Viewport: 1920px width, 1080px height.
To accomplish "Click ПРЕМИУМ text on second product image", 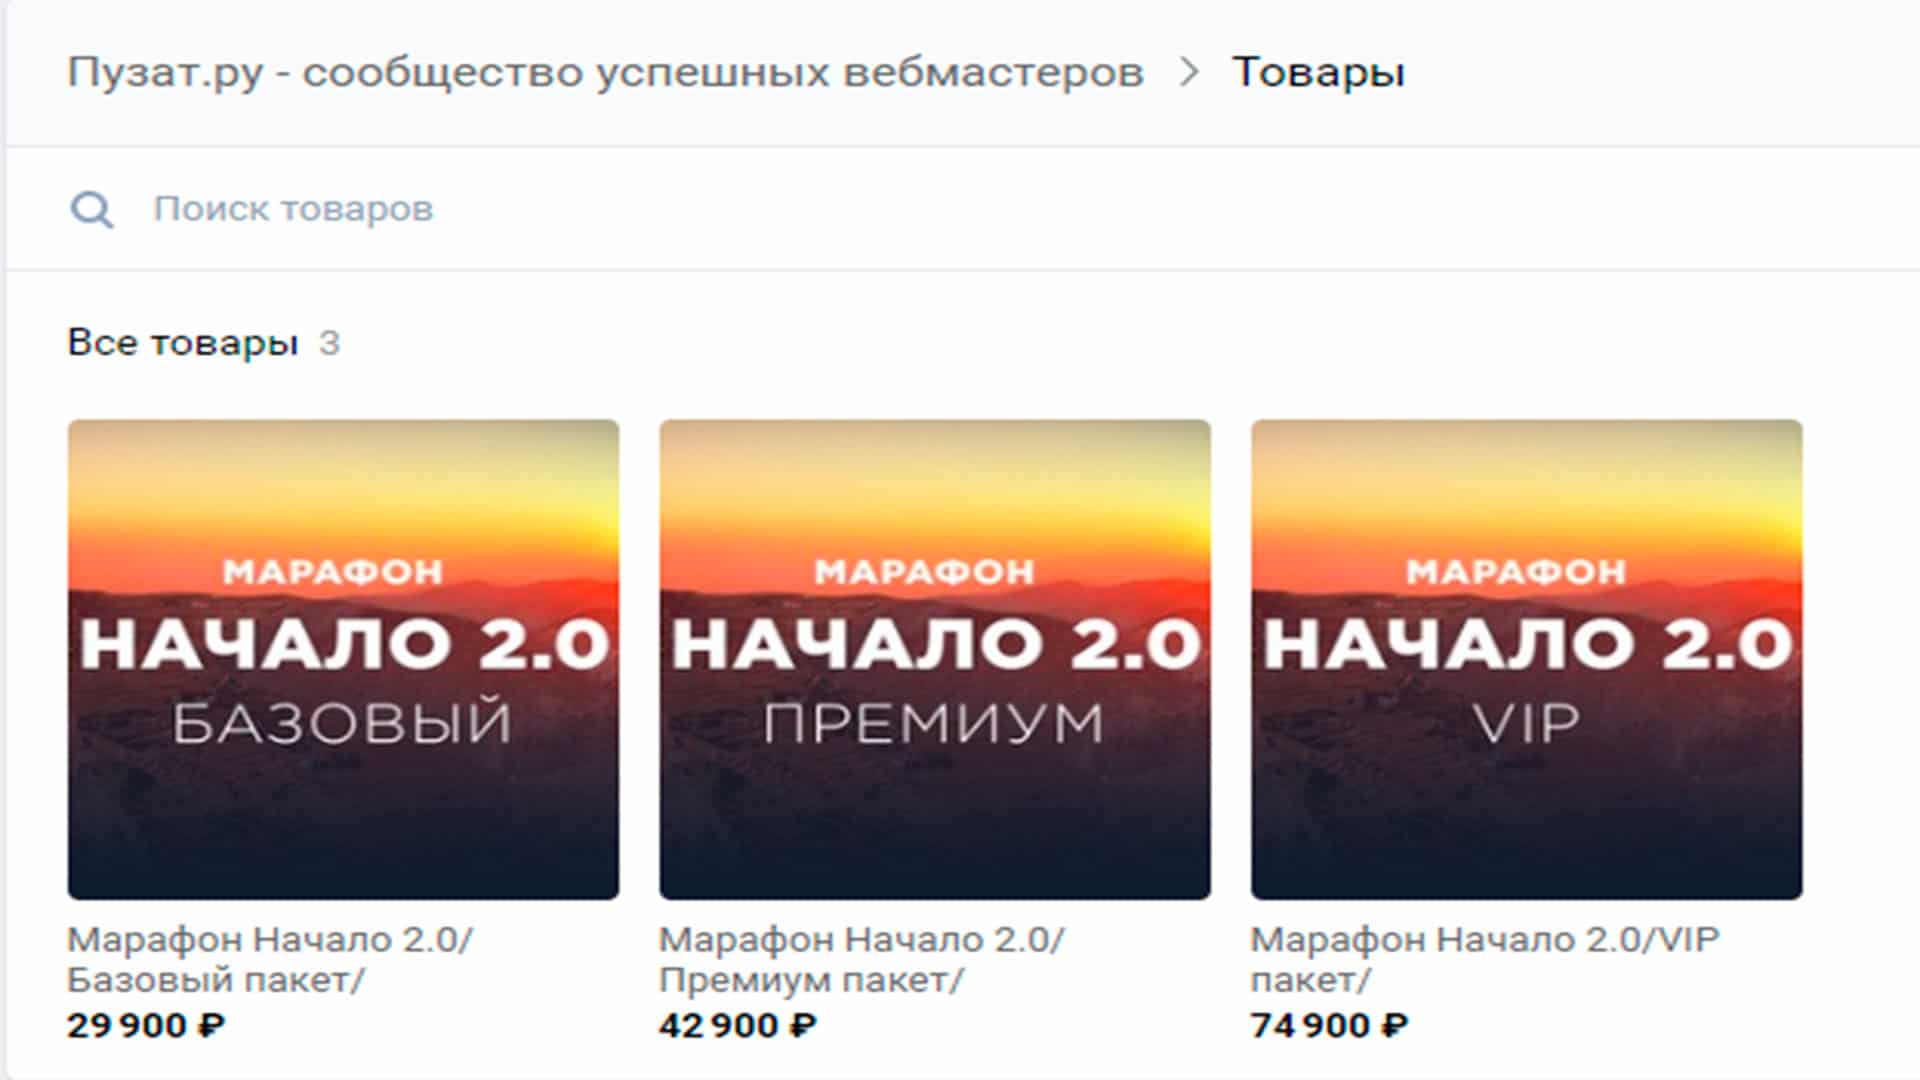I will [934, 723].
